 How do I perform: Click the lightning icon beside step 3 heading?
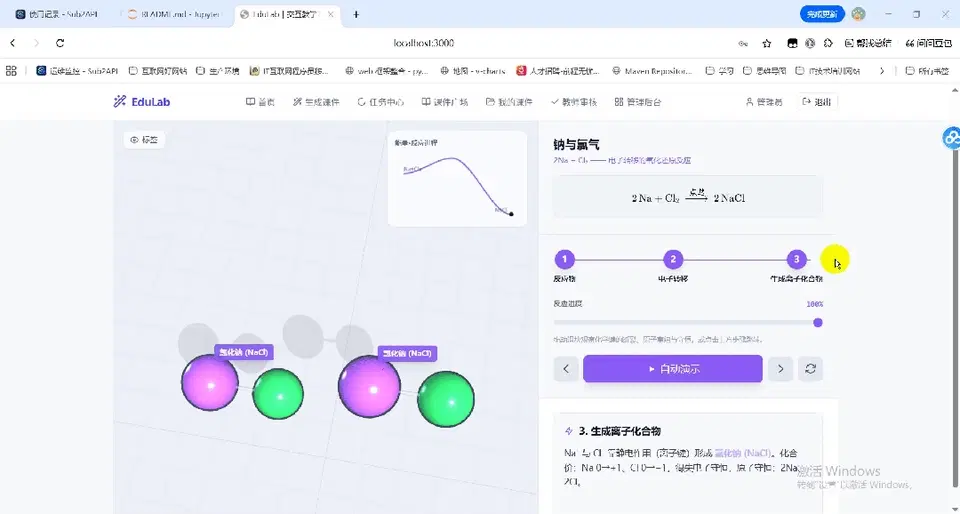569,431
